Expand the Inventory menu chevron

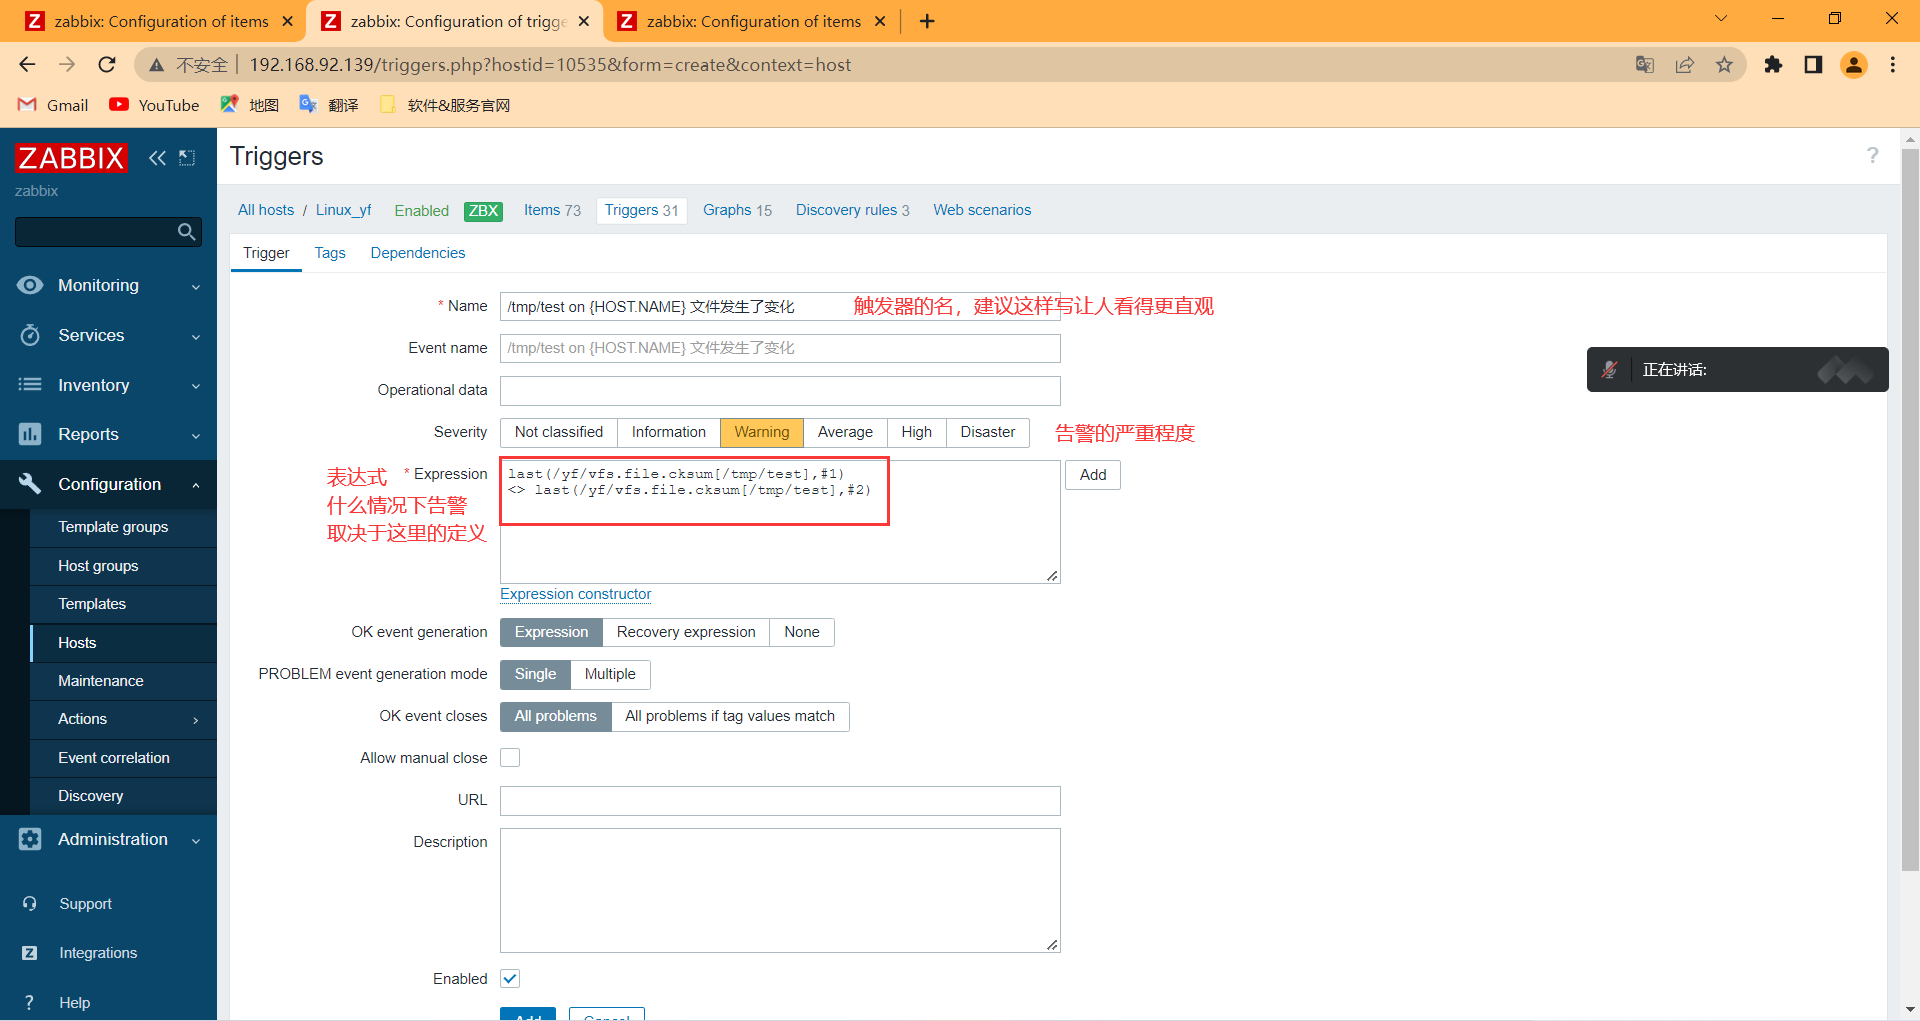click(x=196, y=387)
